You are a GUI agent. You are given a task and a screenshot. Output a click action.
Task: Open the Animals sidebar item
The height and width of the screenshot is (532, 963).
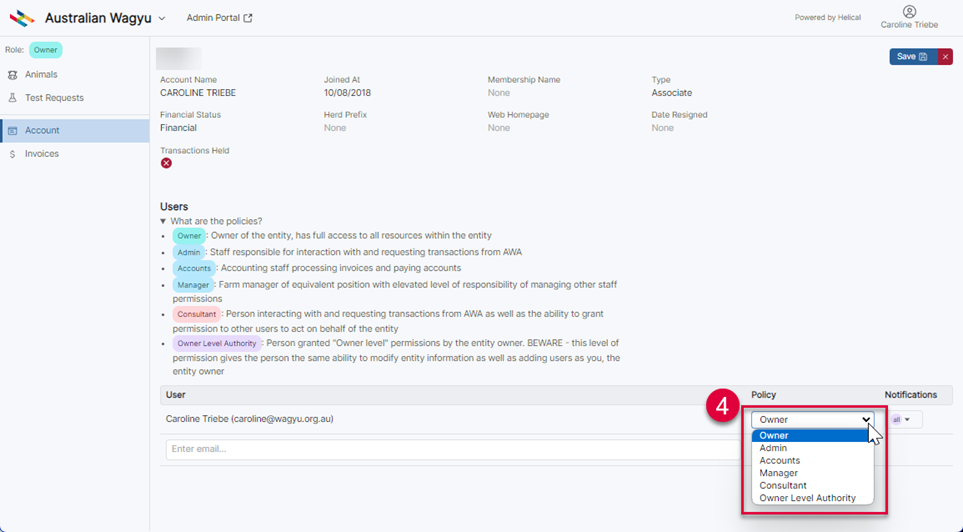coord(74,74)
